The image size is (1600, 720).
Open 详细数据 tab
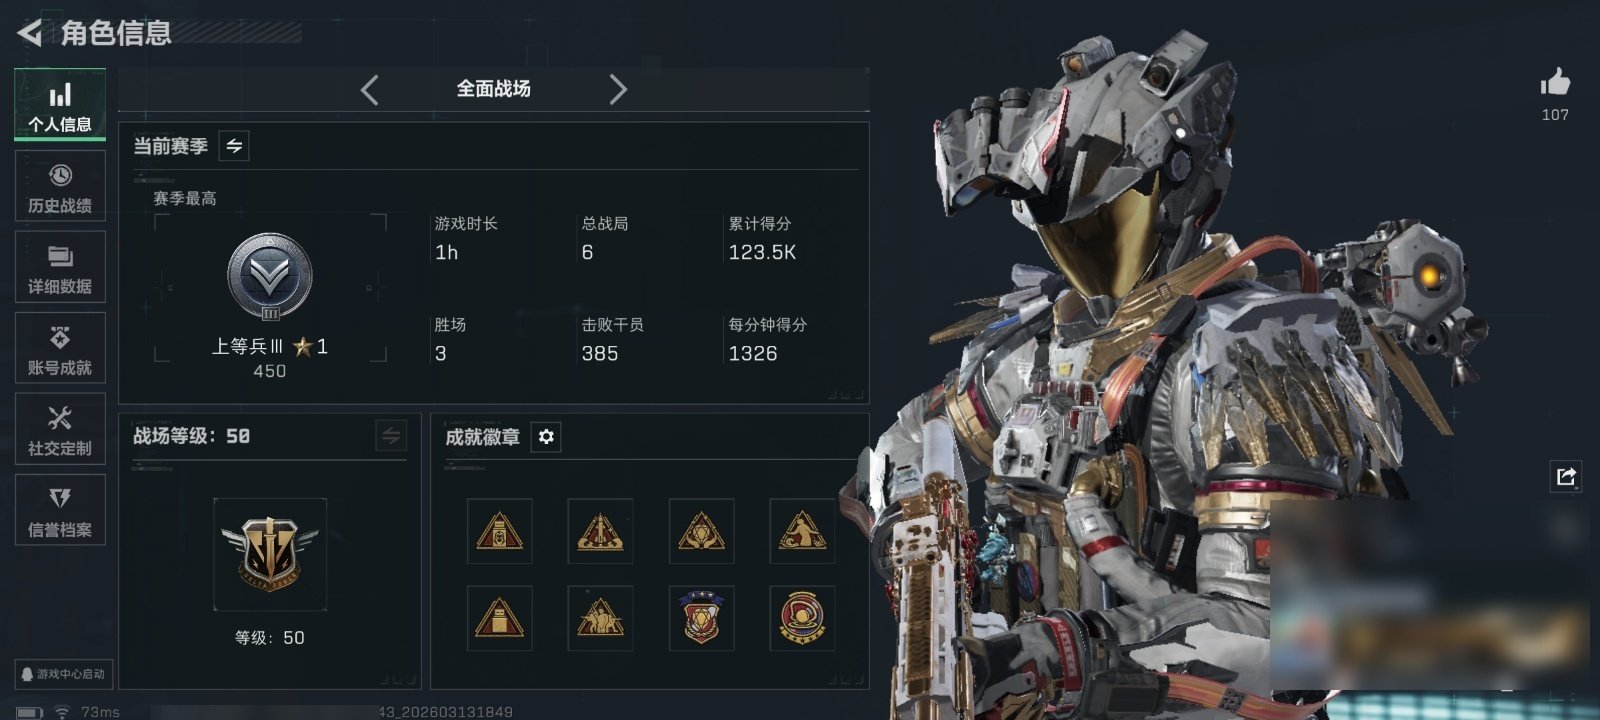tap(60, 267)
